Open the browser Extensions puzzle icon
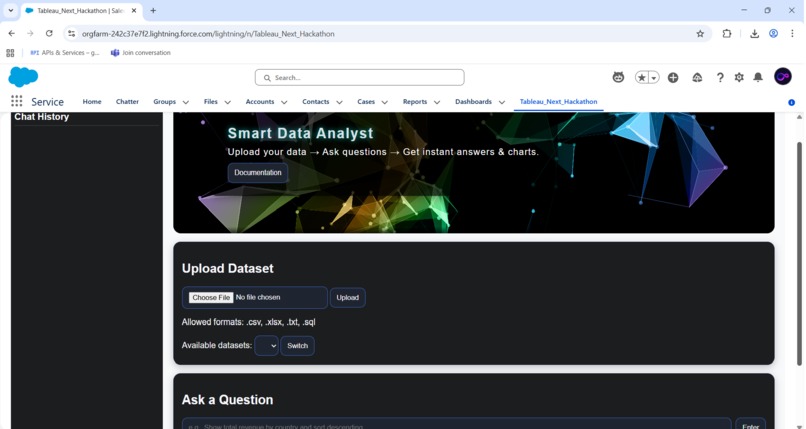 [x=726, y=33]
